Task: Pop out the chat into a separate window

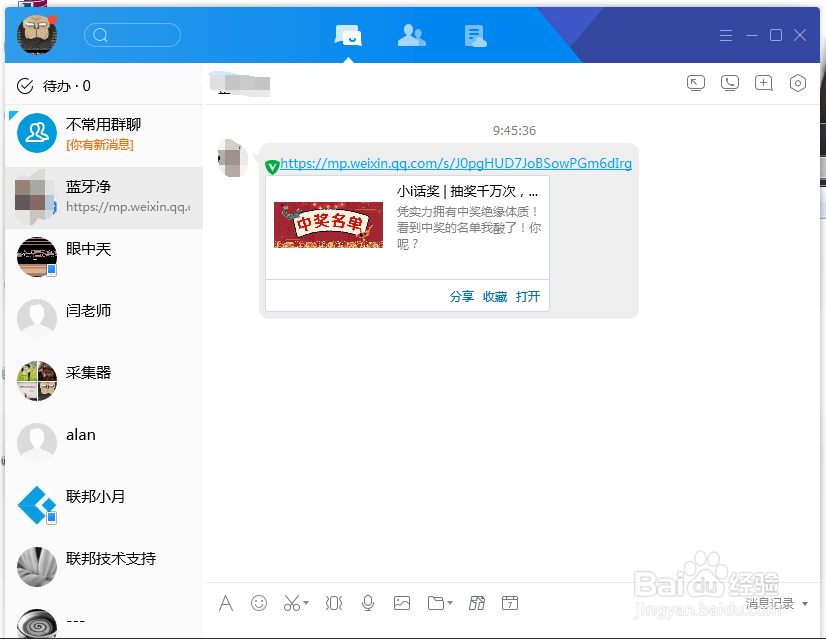Action: coord(695,83)
